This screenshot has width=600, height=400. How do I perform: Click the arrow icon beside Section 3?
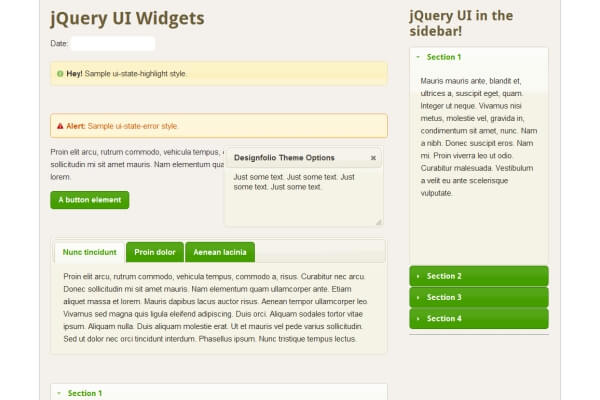(417, 297)
